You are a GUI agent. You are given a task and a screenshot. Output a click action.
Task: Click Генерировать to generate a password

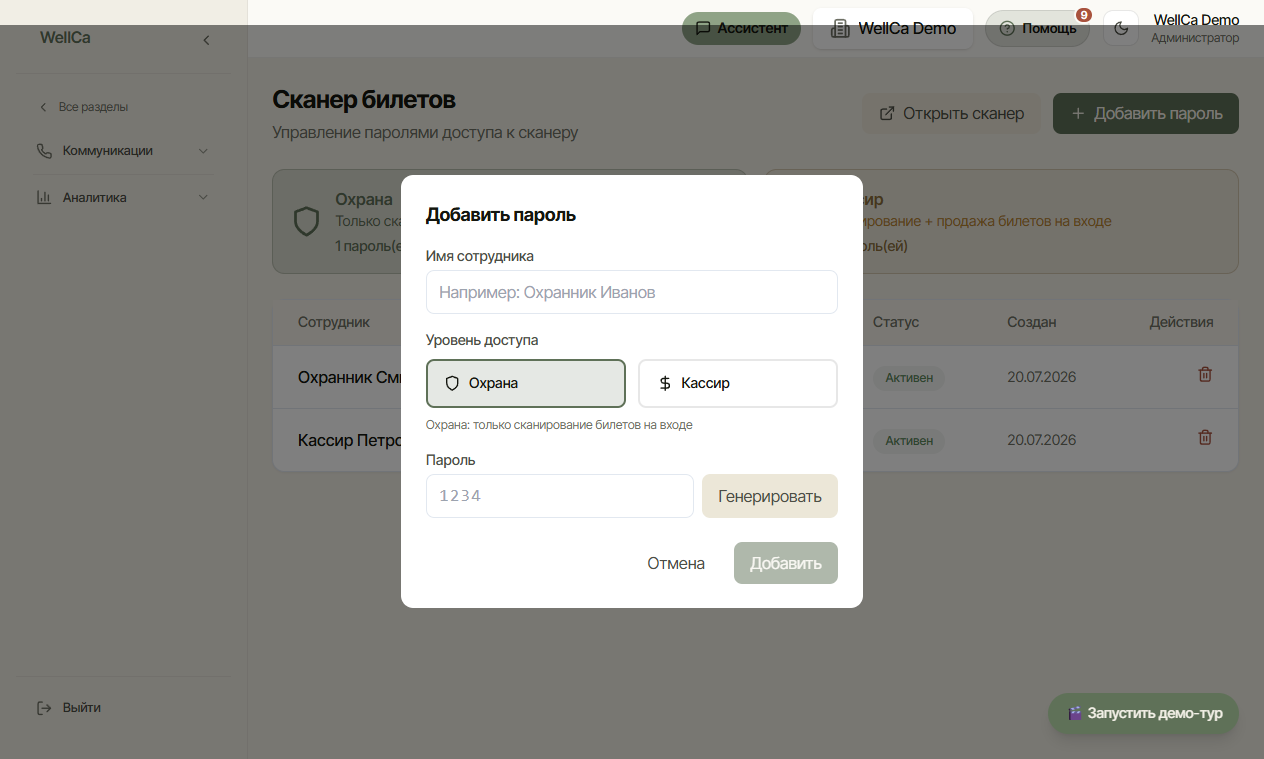tap(770, 496)
